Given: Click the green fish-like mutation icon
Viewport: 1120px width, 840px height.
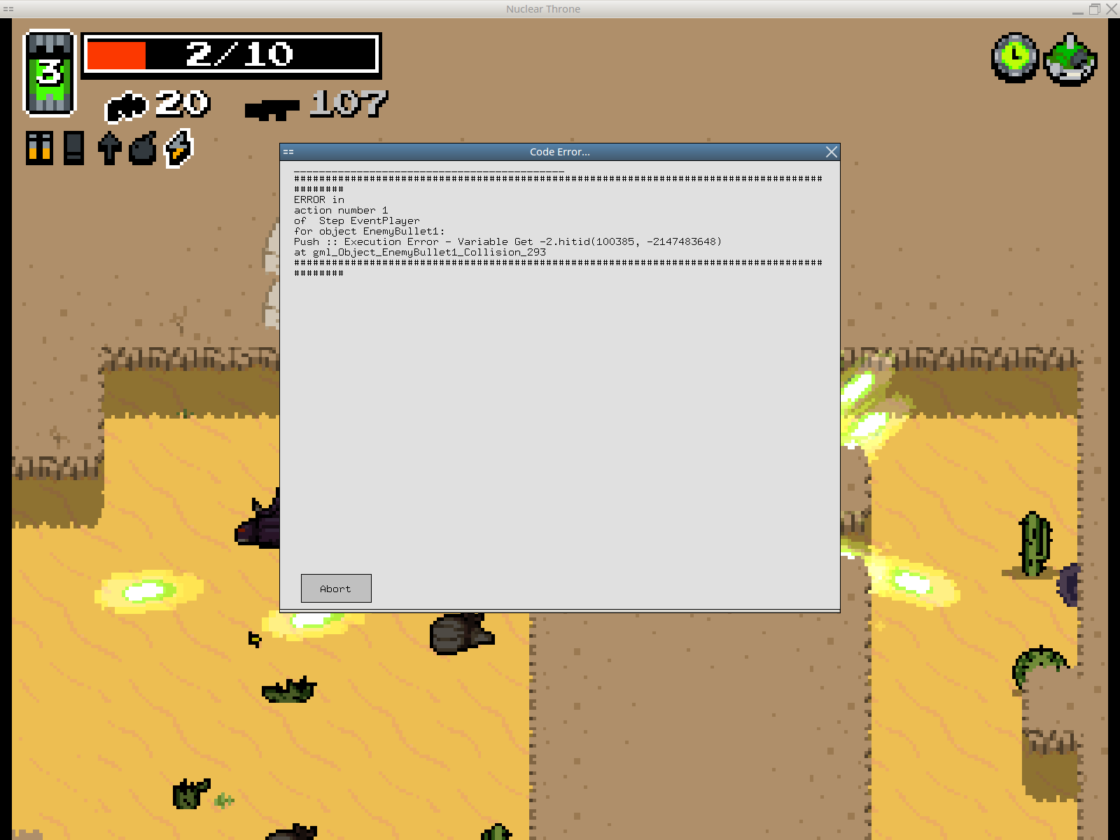Looking at the screenshot, I should pyautogui.click(x=1070, y=59).
